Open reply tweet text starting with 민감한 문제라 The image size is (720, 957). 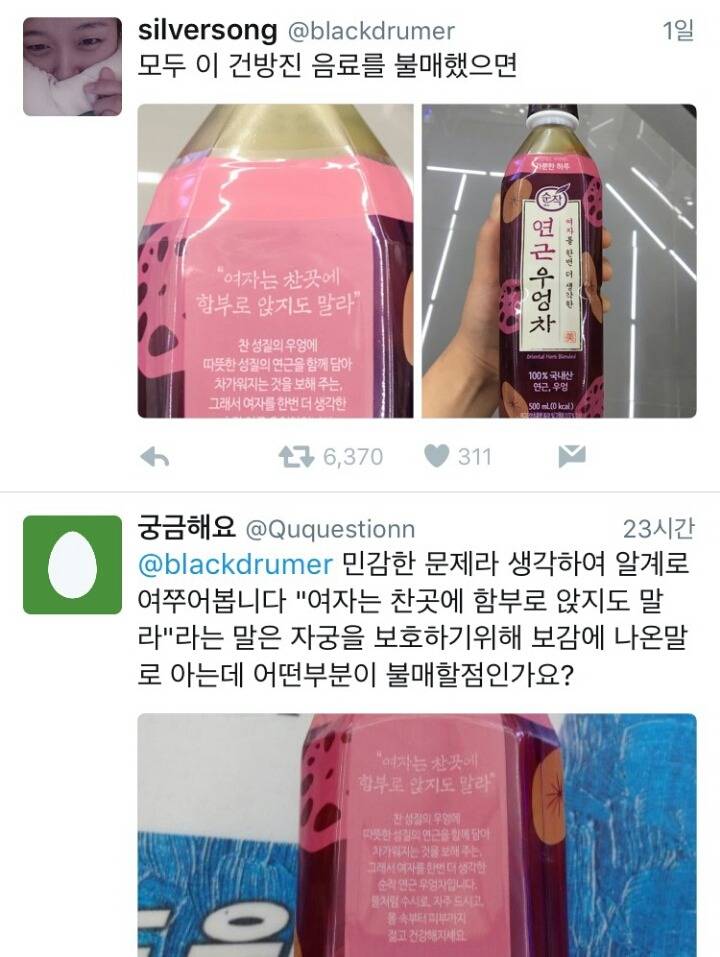(415, 619)
